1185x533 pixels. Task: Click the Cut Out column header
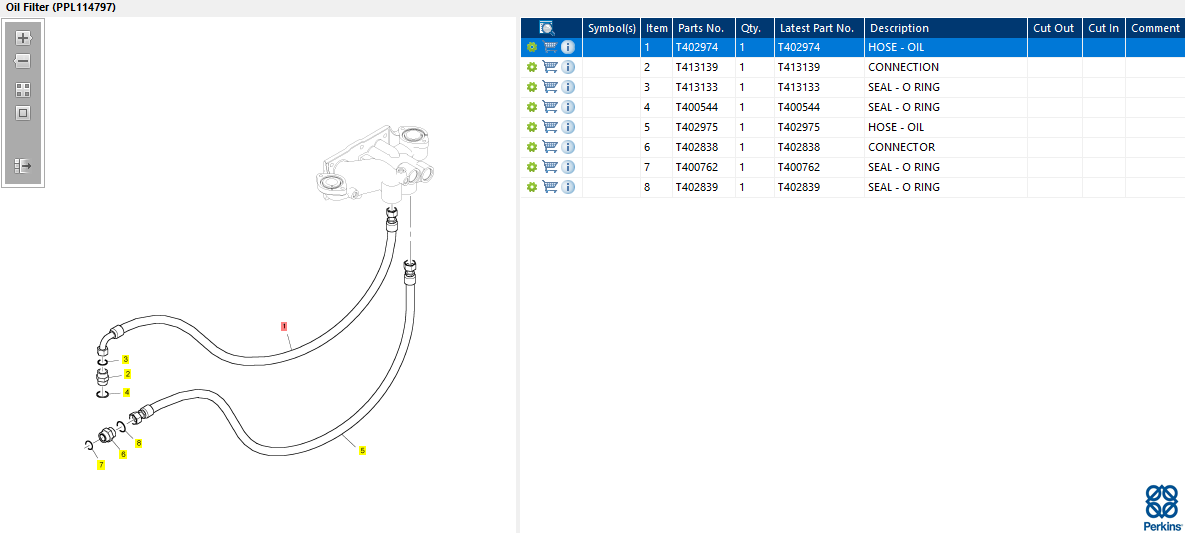point(1053,29)
